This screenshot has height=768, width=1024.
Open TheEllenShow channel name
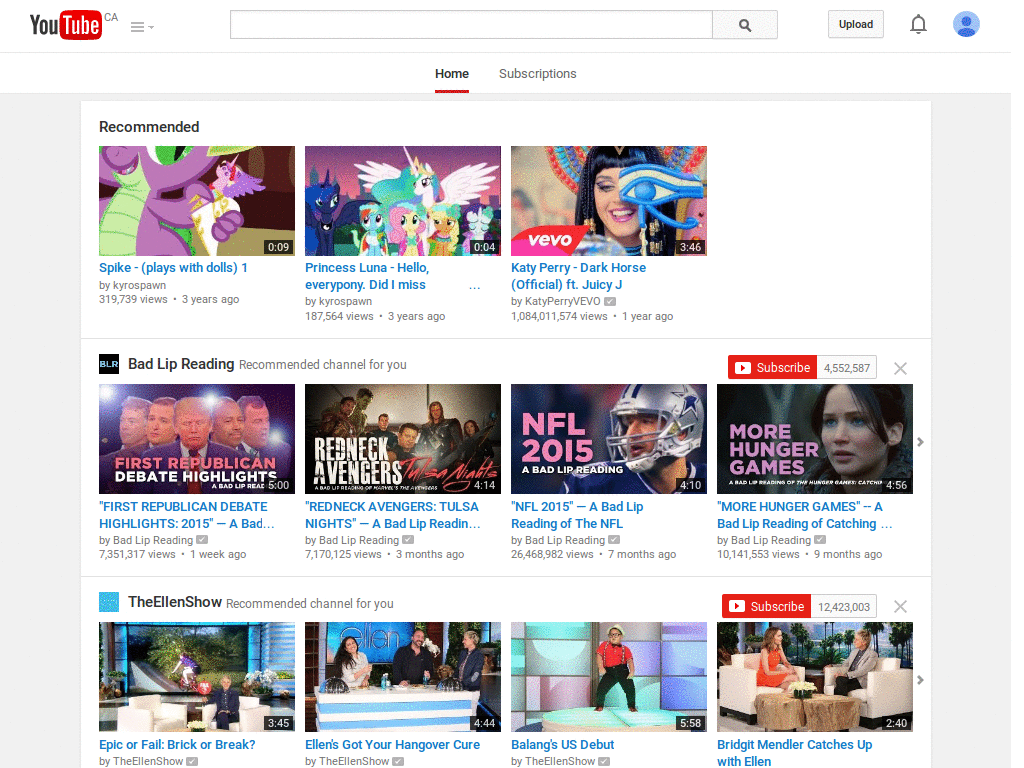175,602
